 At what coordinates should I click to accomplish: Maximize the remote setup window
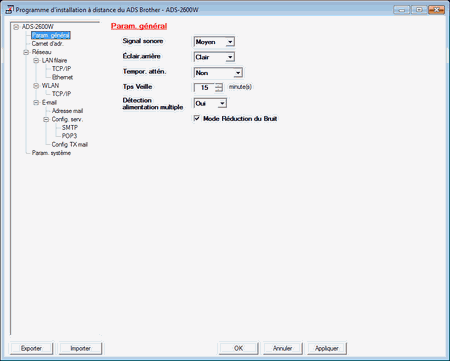pos(419,10)
